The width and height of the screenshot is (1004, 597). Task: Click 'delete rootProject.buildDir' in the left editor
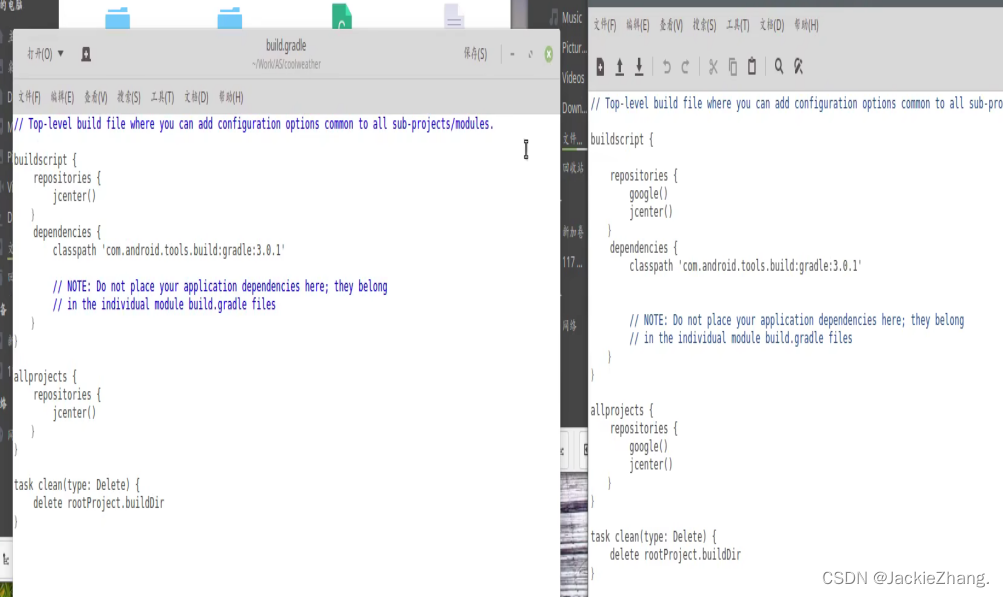click(x=99, y=503)
